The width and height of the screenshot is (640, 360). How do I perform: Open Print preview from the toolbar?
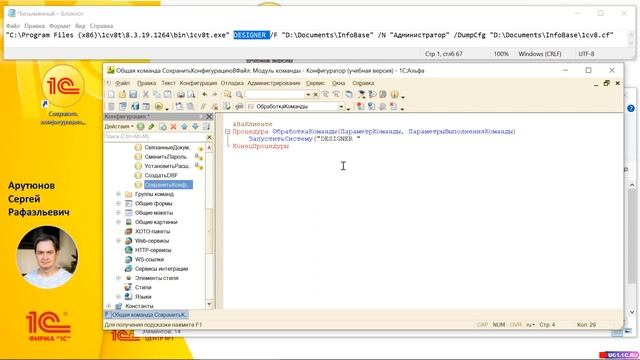click(191, 95)
